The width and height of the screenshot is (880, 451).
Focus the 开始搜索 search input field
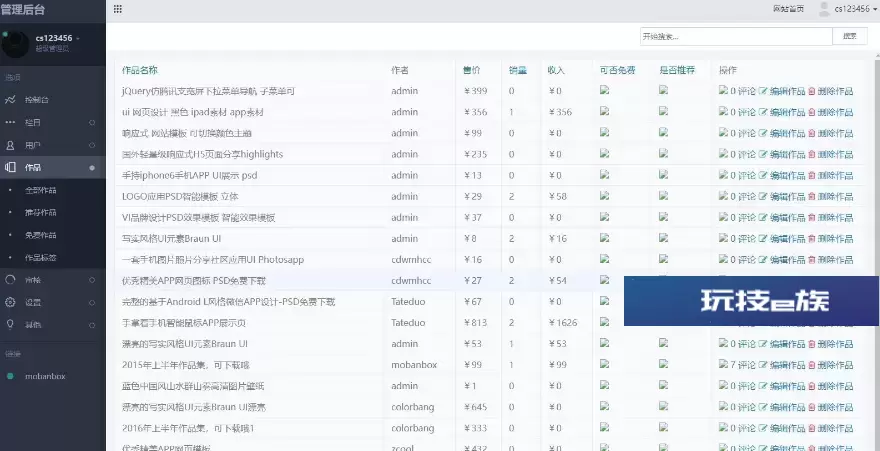click(735, 36)
